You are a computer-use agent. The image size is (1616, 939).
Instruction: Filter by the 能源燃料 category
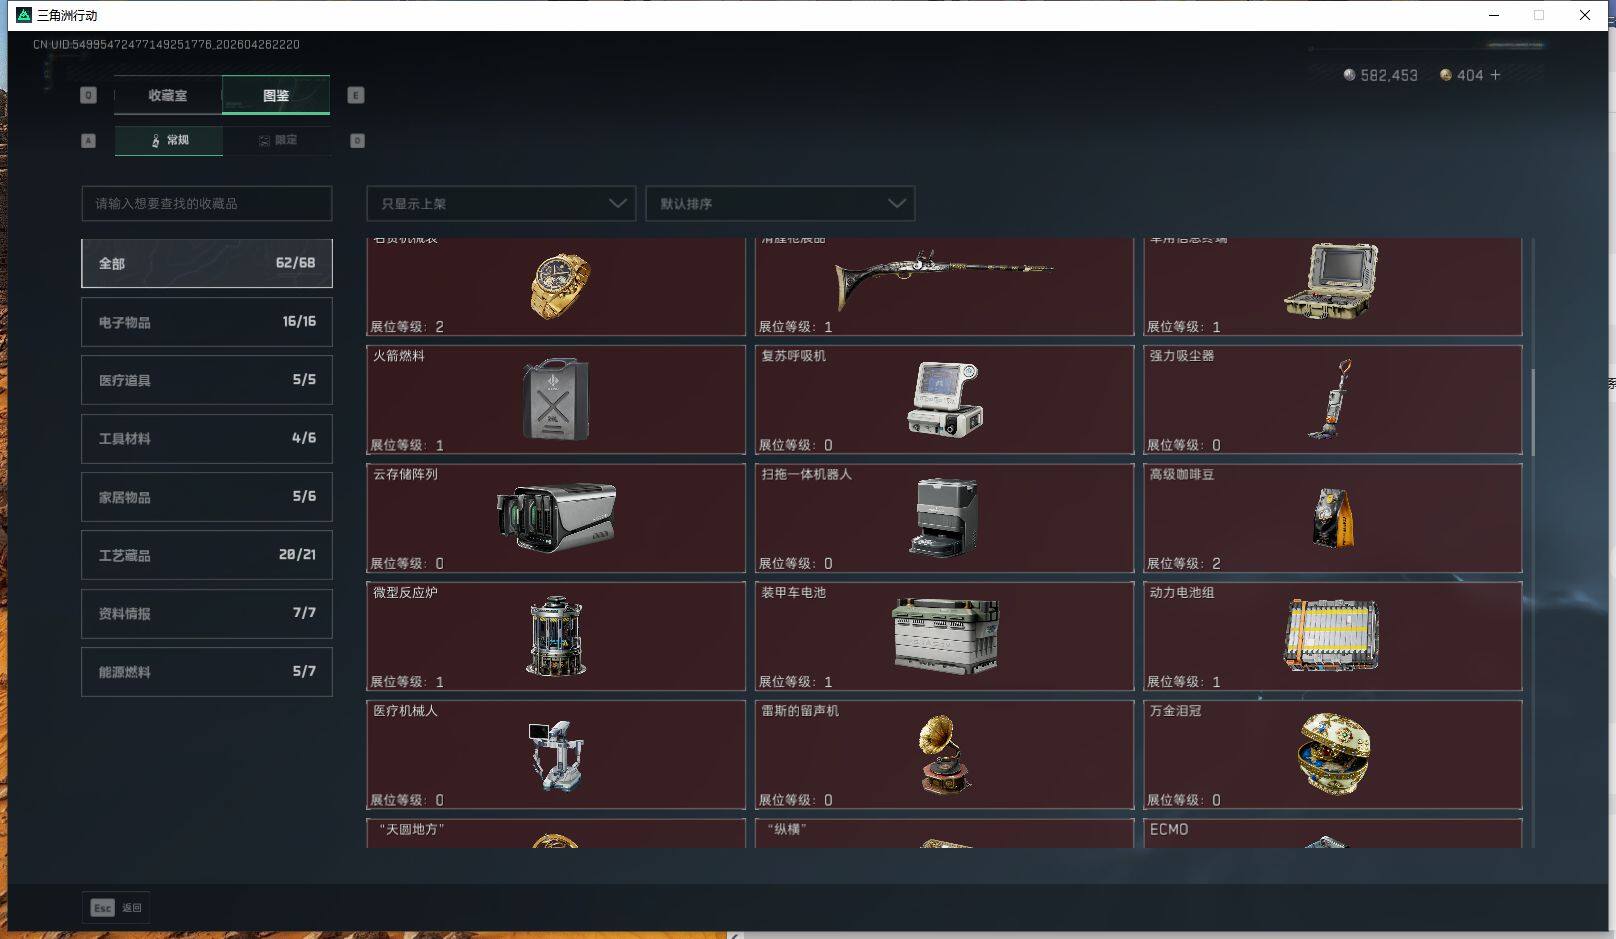(206, 671)
